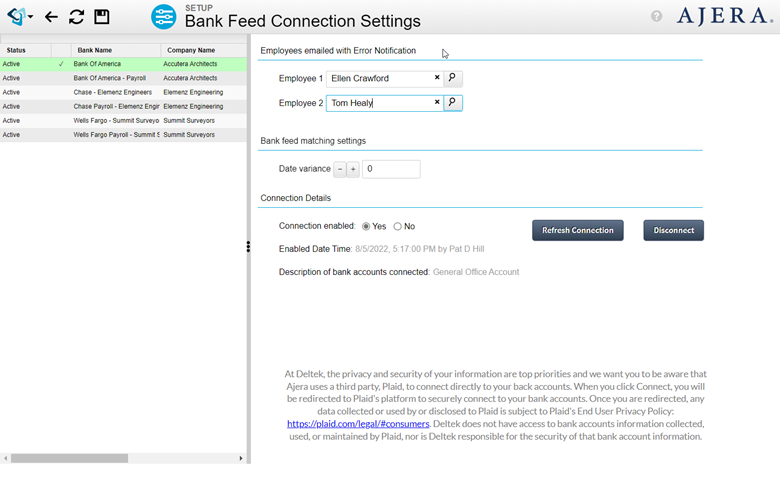Viewport: 780px width, 479px height.
Task: Open the Ajera main menu logo dropdown
Action: pyautogui.click(x=19, y=17)
